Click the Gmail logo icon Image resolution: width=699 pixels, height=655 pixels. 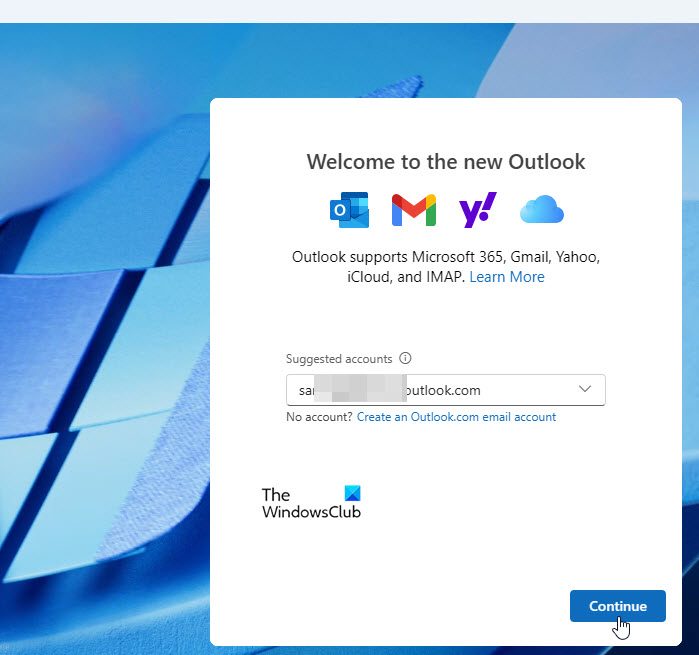tap(414, 210)
